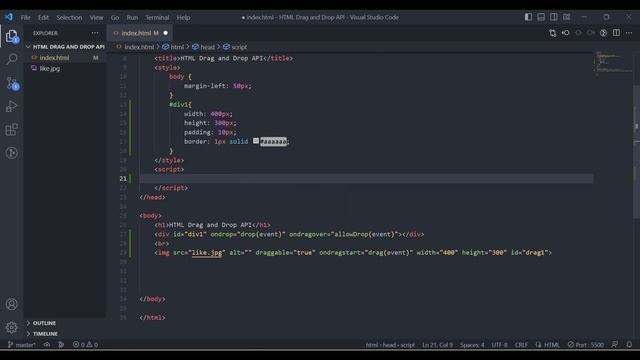Click the closing </script> tag on line 22
The width and height of the screenshot is (640, 360).
tap(171, 188)
